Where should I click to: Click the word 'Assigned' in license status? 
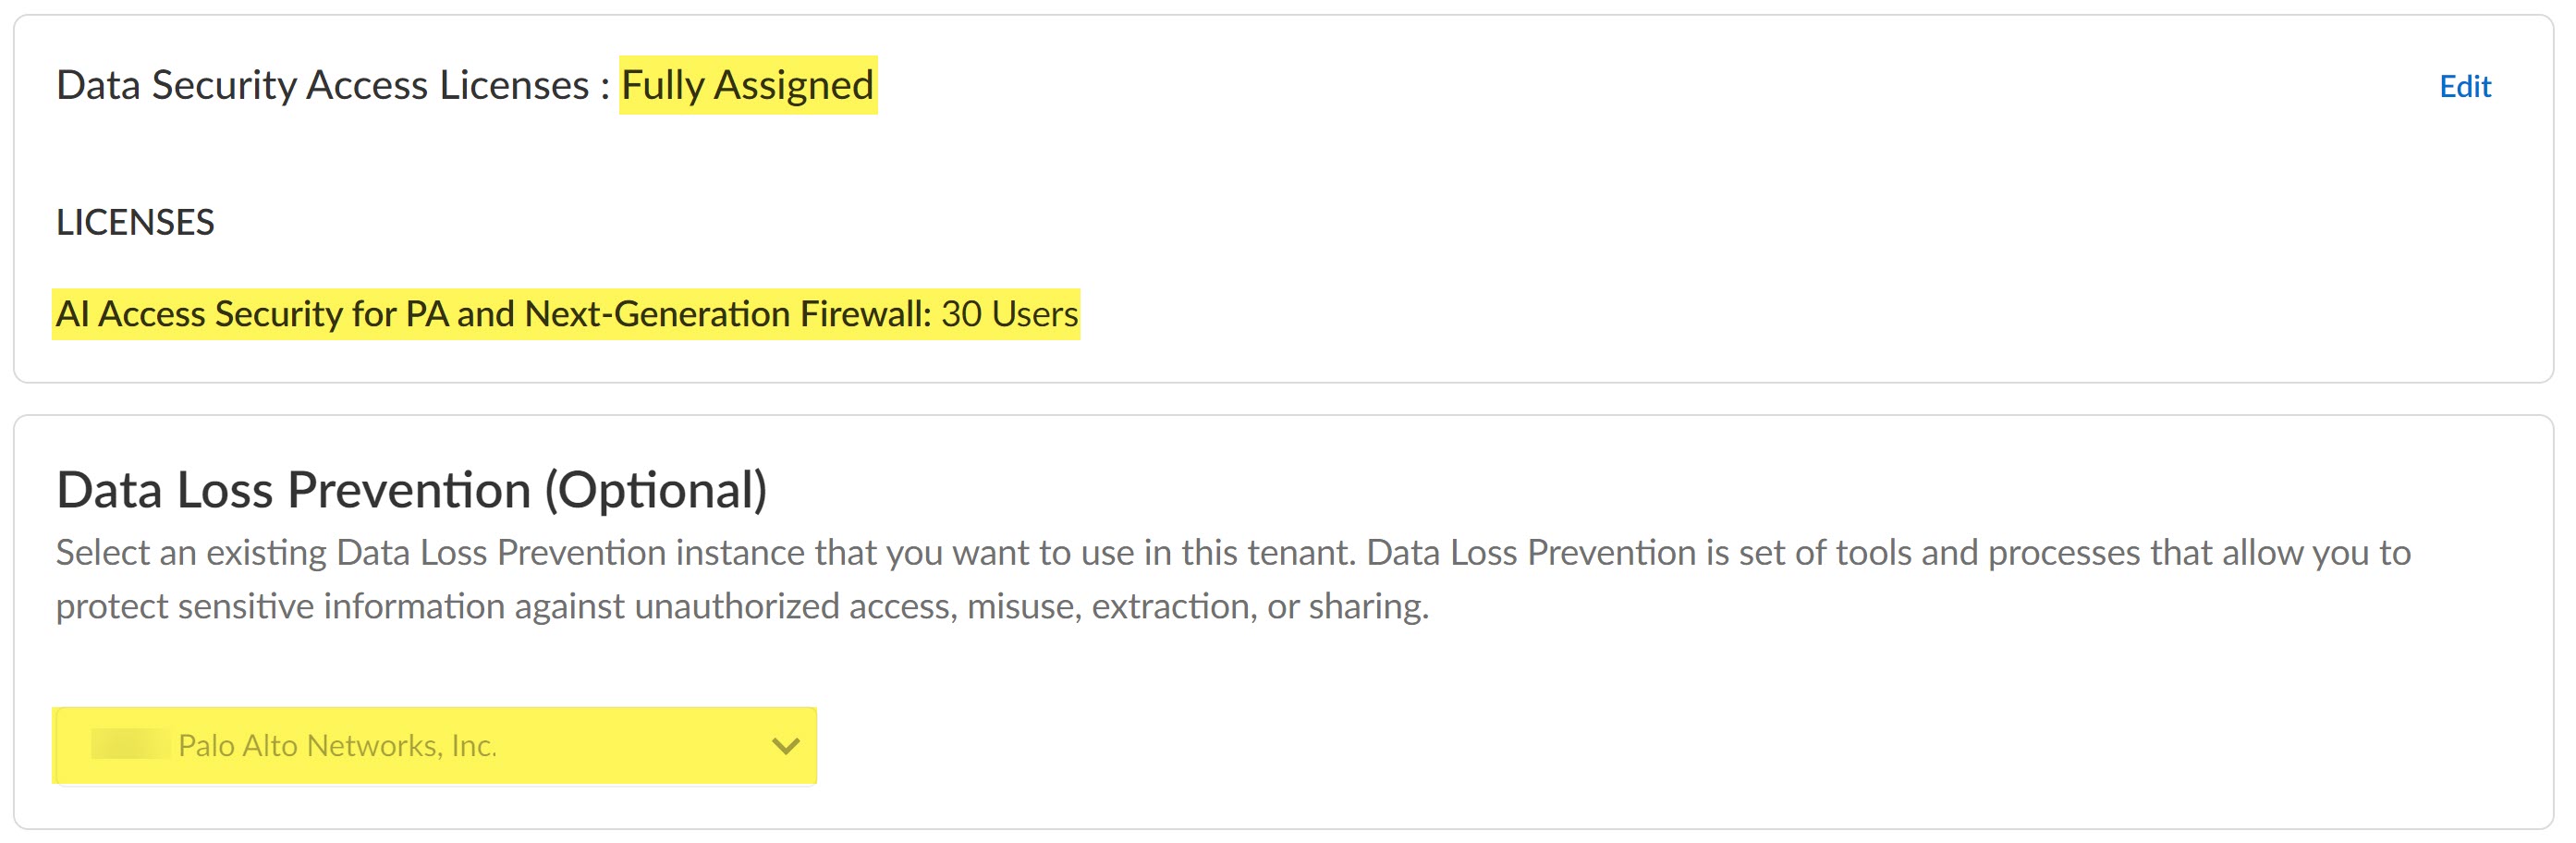coord(793,86)
